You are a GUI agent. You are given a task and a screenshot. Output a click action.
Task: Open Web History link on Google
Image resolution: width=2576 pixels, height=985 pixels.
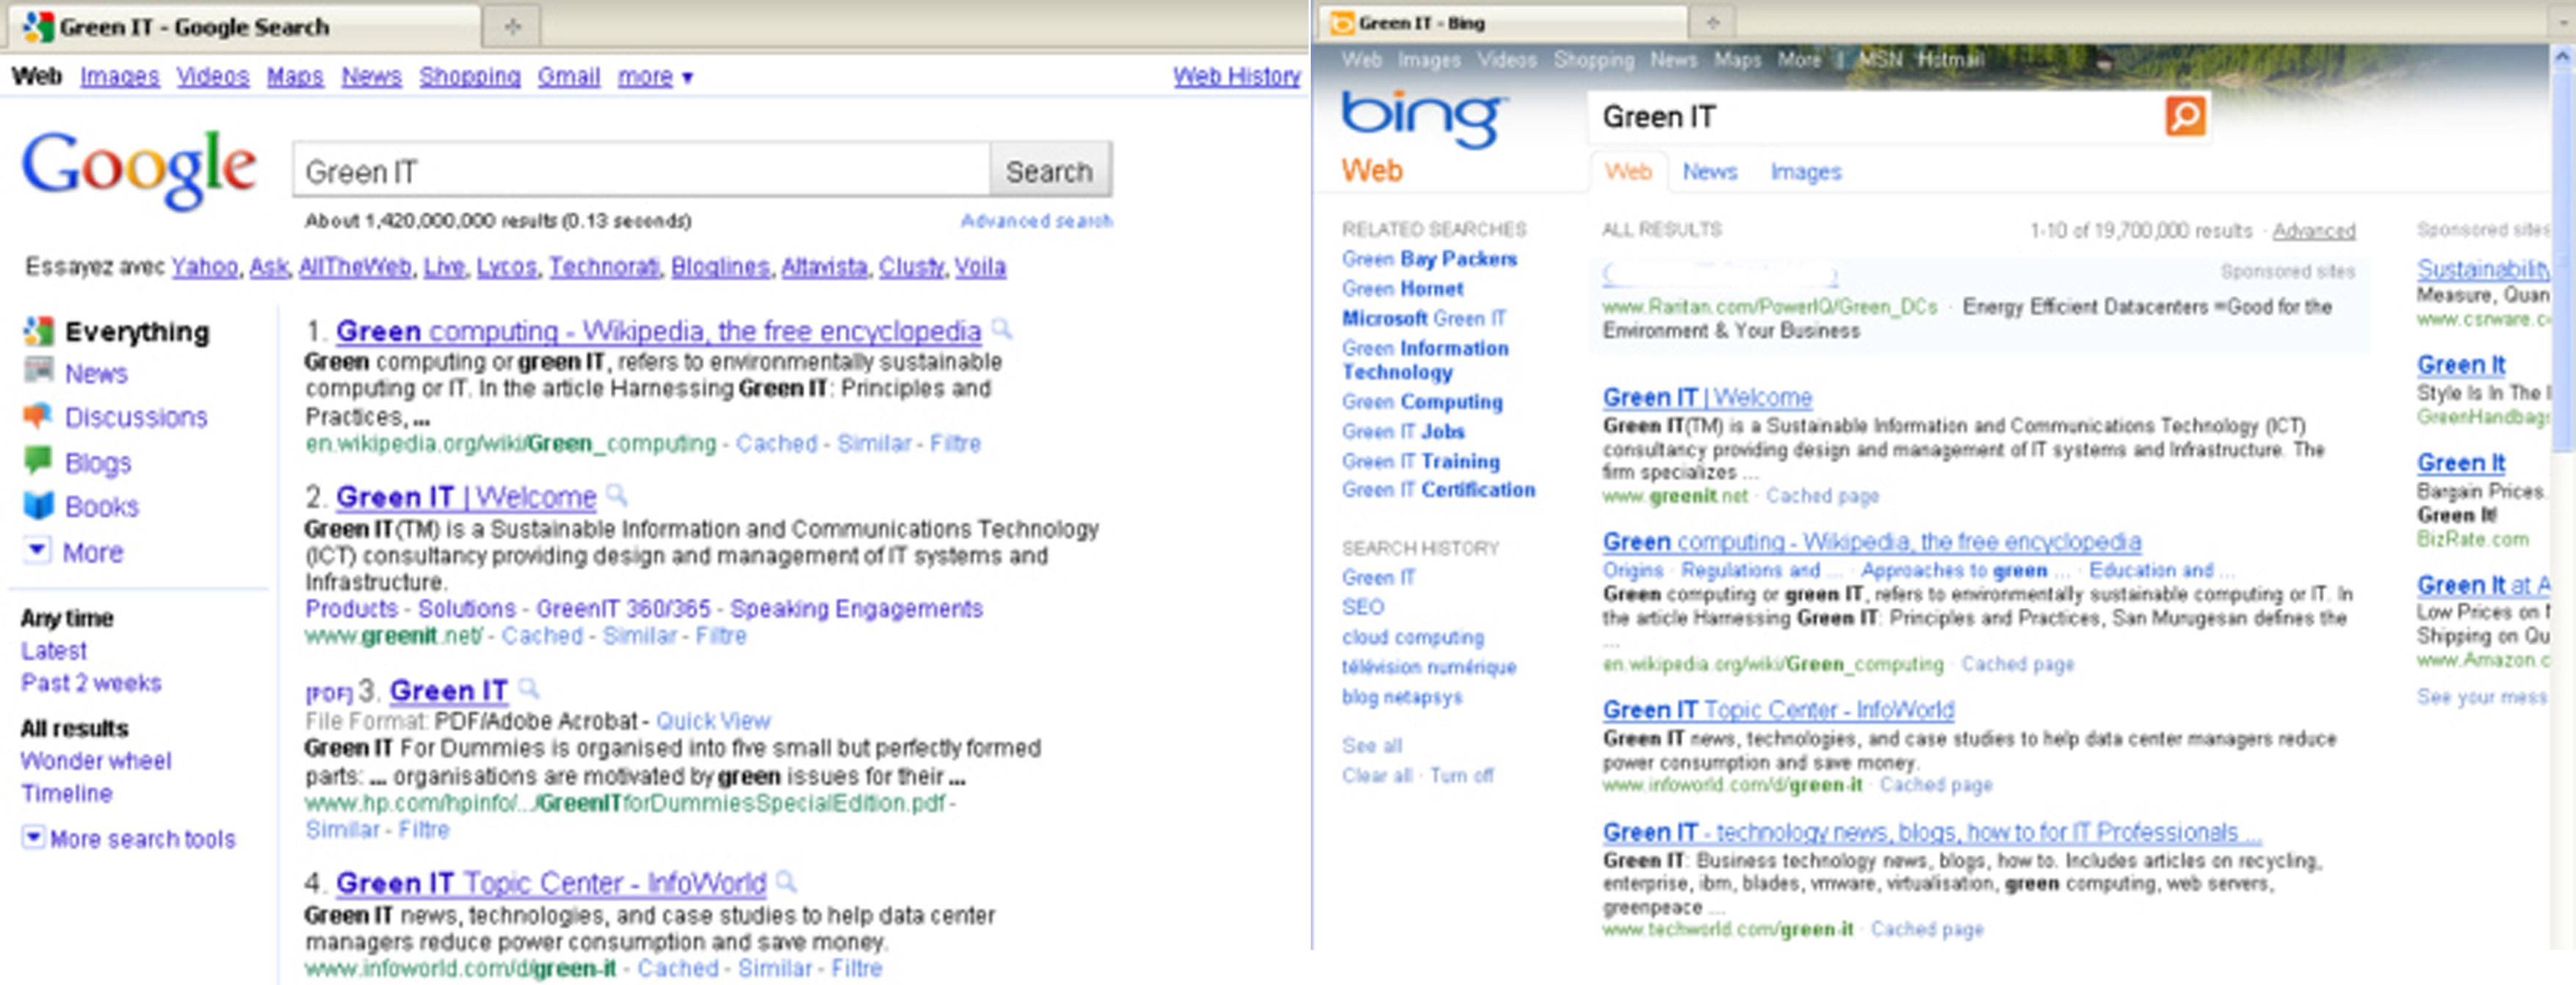click(1236, 76)
